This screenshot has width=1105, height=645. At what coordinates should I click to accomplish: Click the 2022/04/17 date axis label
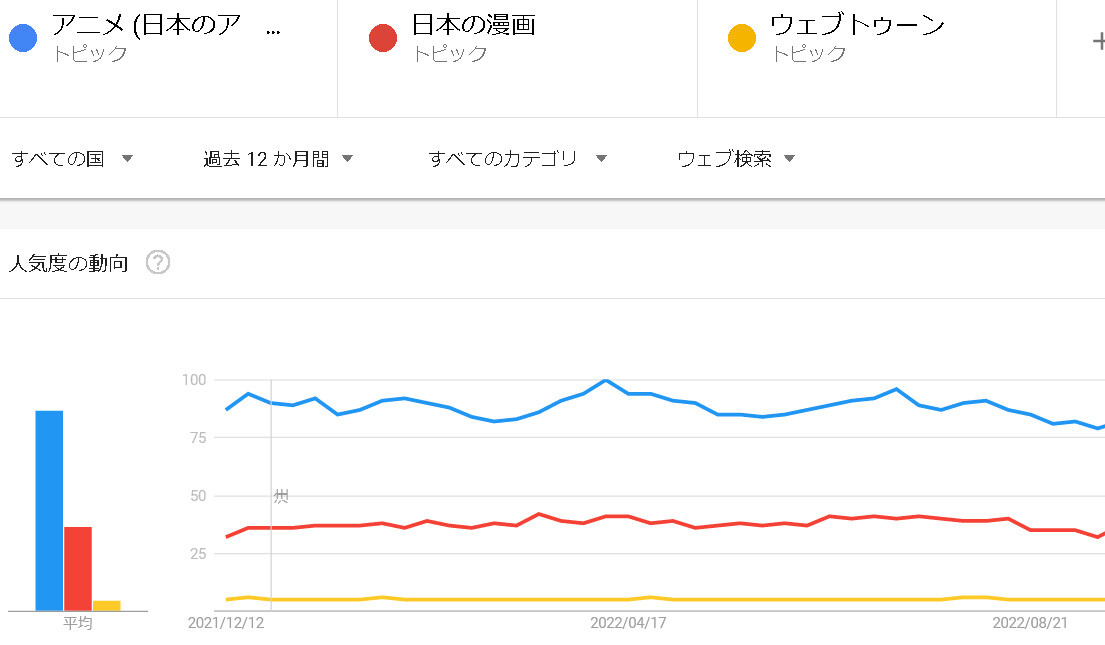click(x=628, y=622)
